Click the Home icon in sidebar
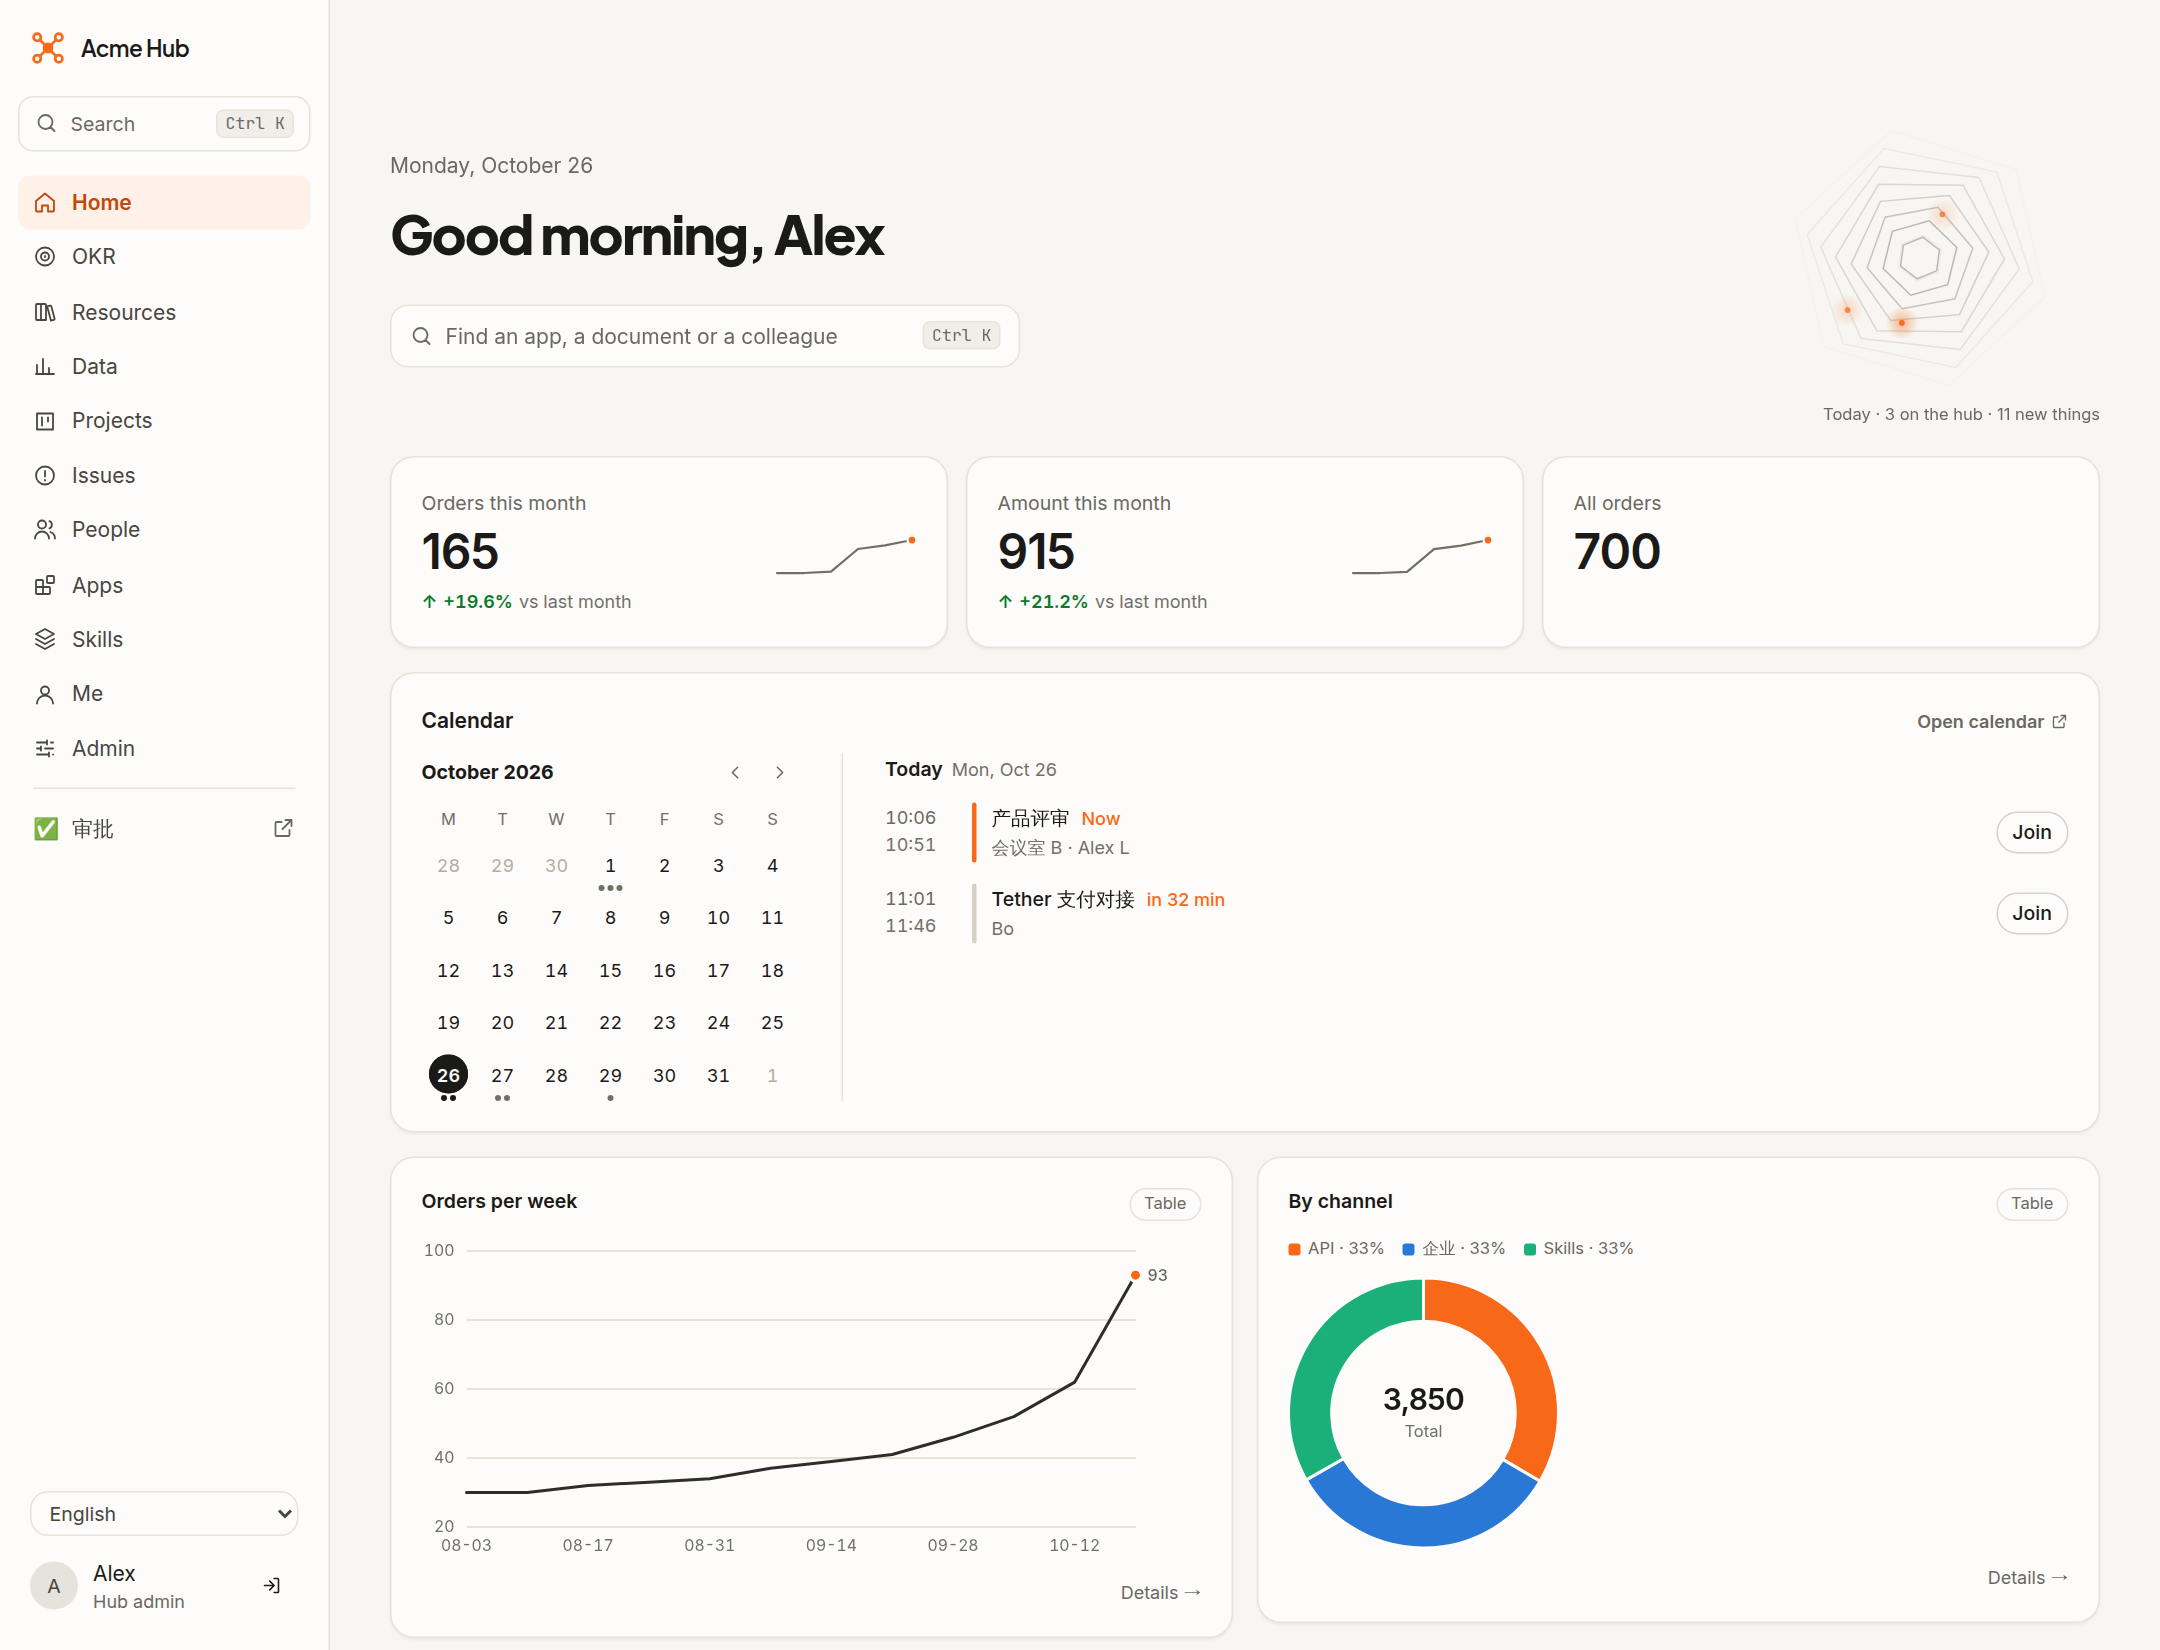The height and width of the screenshot is (1650, 2160). coord(45,203)
